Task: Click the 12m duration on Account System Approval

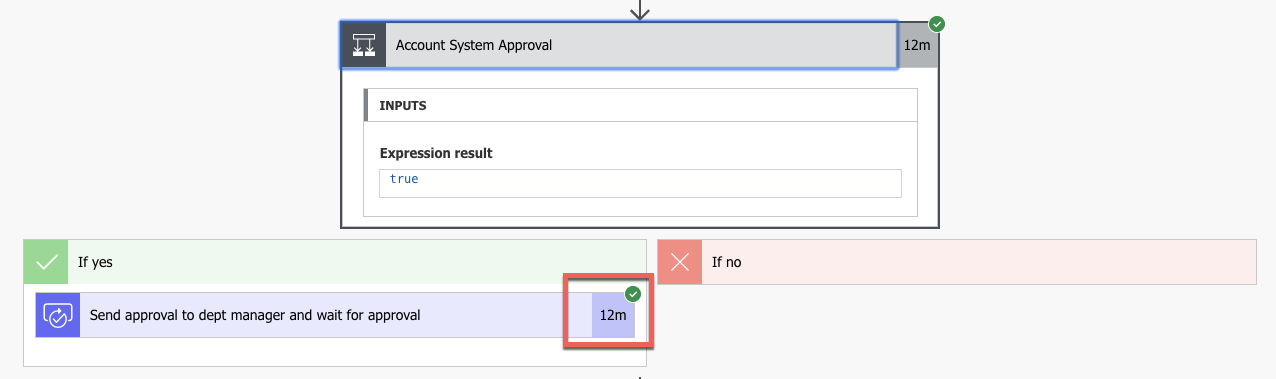Action: coord(917,45)
